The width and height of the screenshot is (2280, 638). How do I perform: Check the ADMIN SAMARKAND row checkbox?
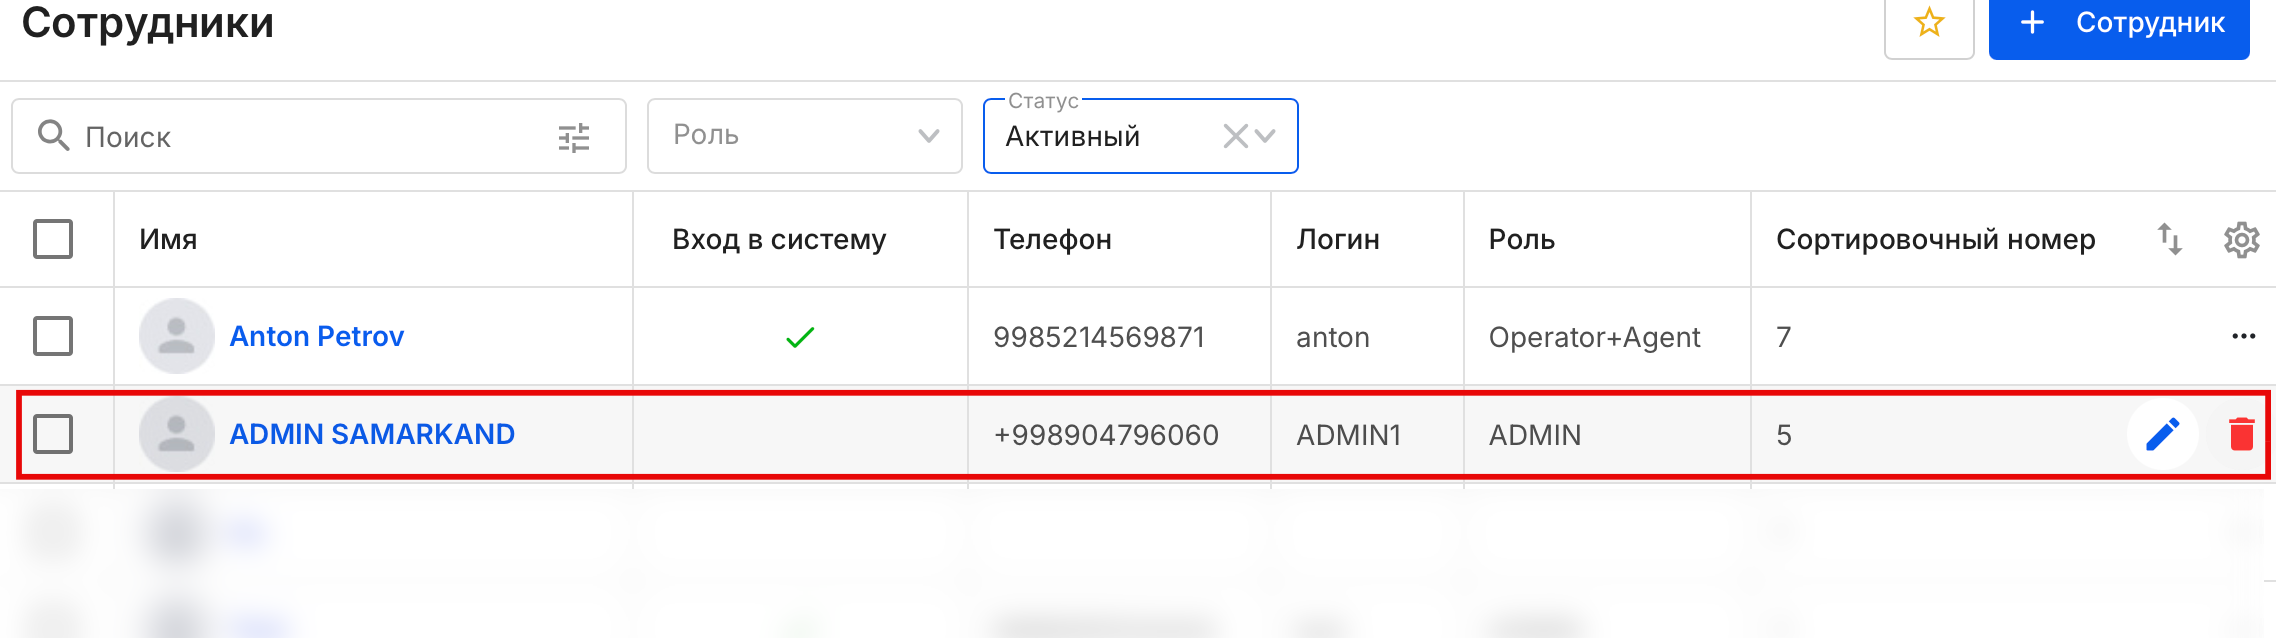[53, 434]
